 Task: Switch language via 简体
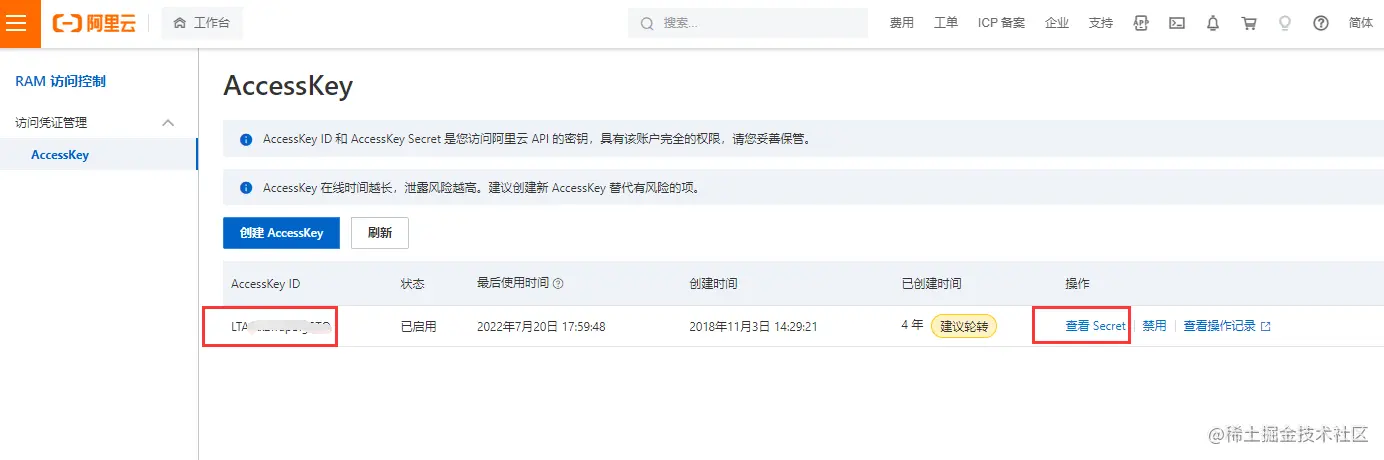click(1361, 23)
